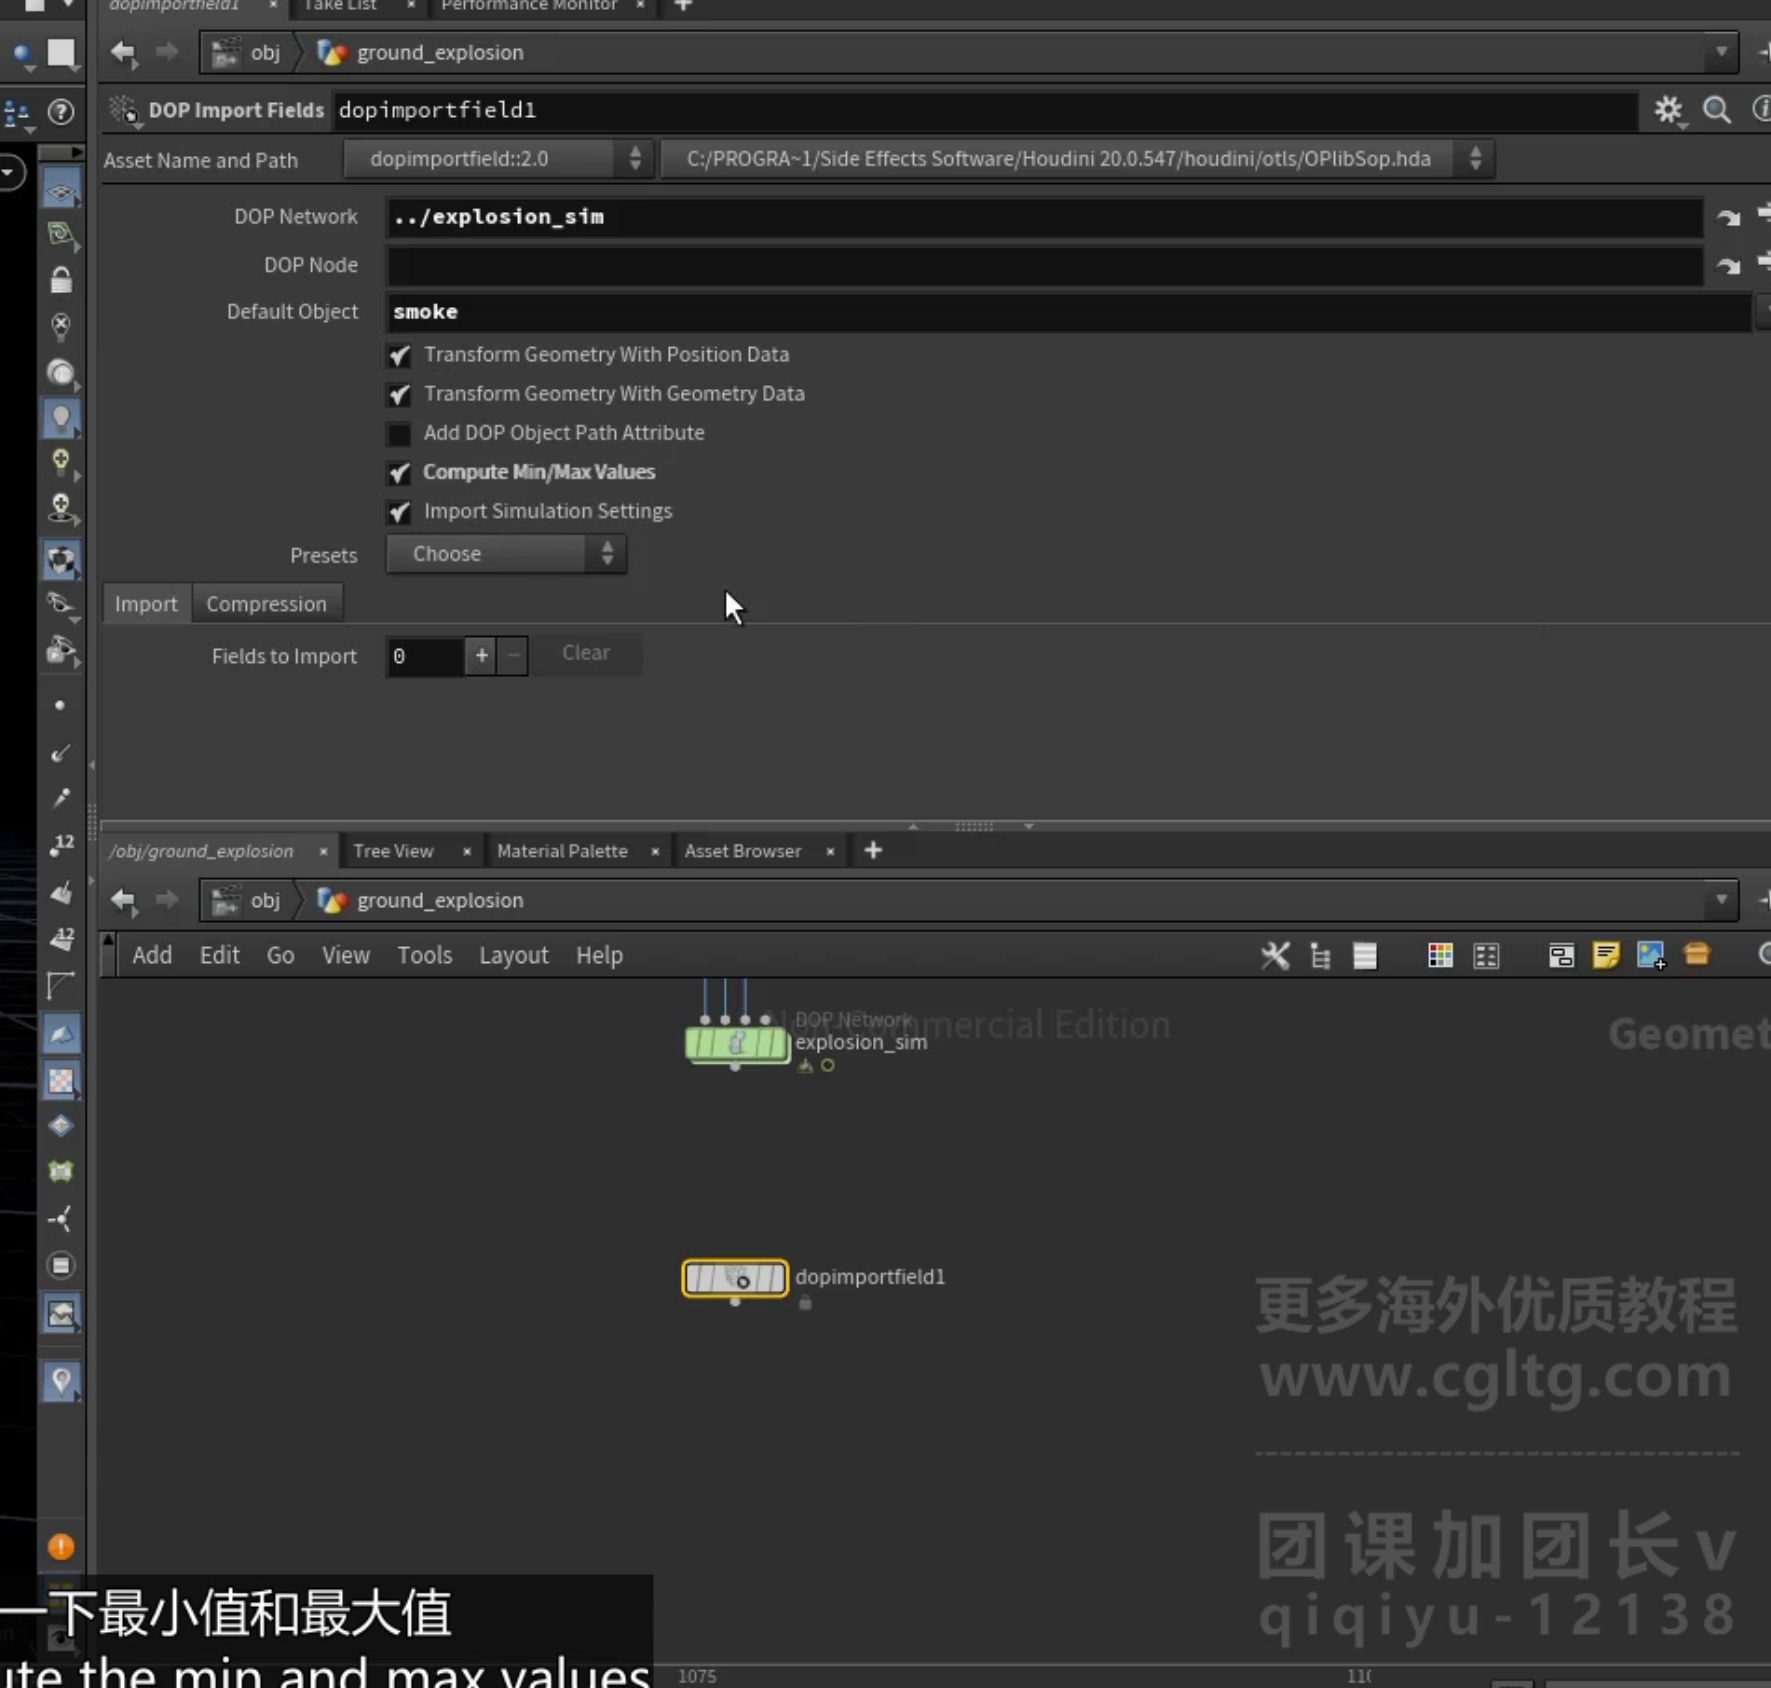Screen dimensions: 1771x1688
Task: Open the Layout menu
Action: pyautogui.click(x=513, y=956)
